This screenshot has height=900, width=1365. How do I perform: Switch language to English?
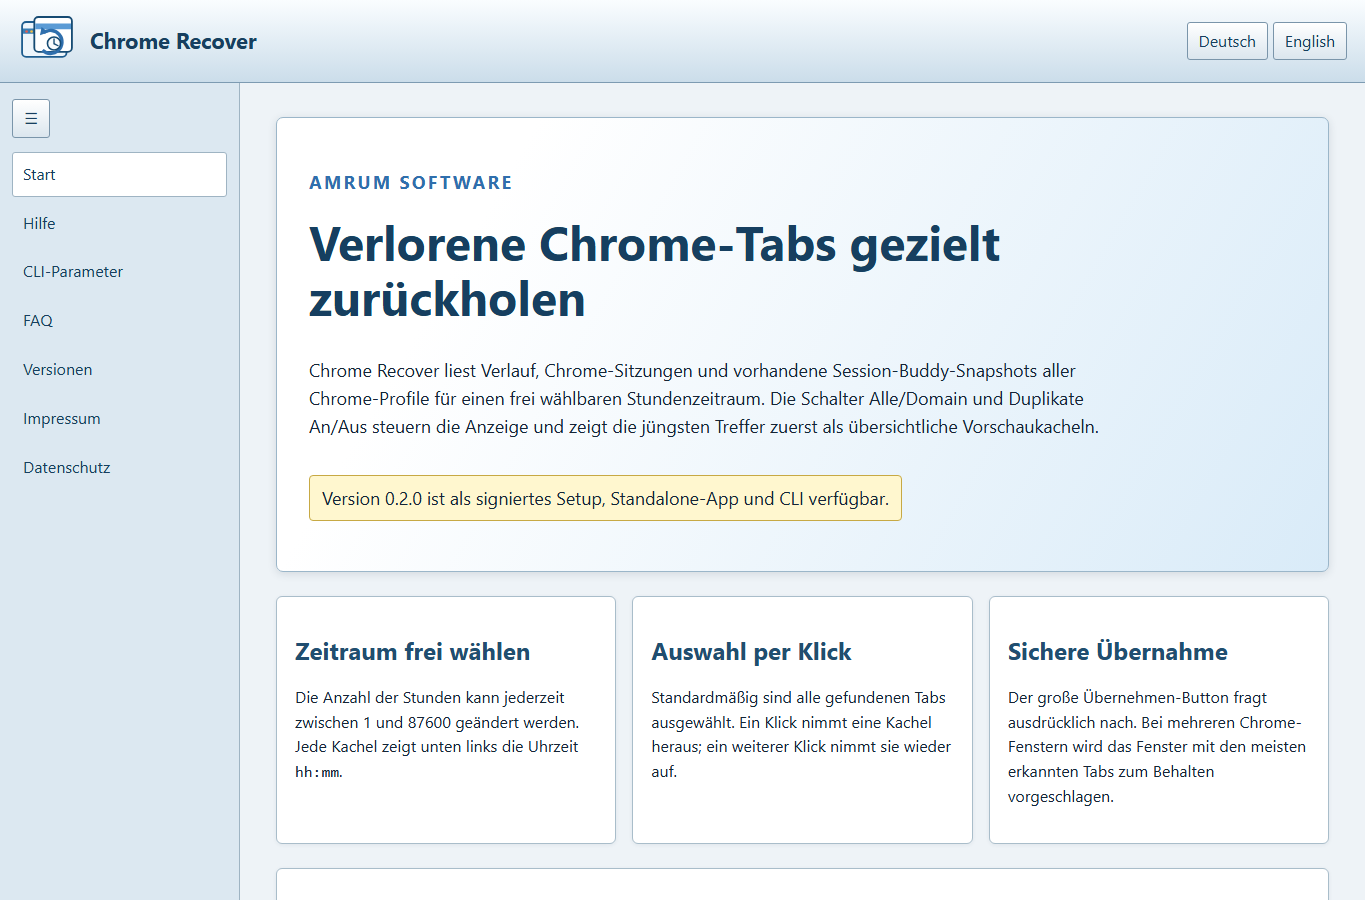[x=1310, y=41]
